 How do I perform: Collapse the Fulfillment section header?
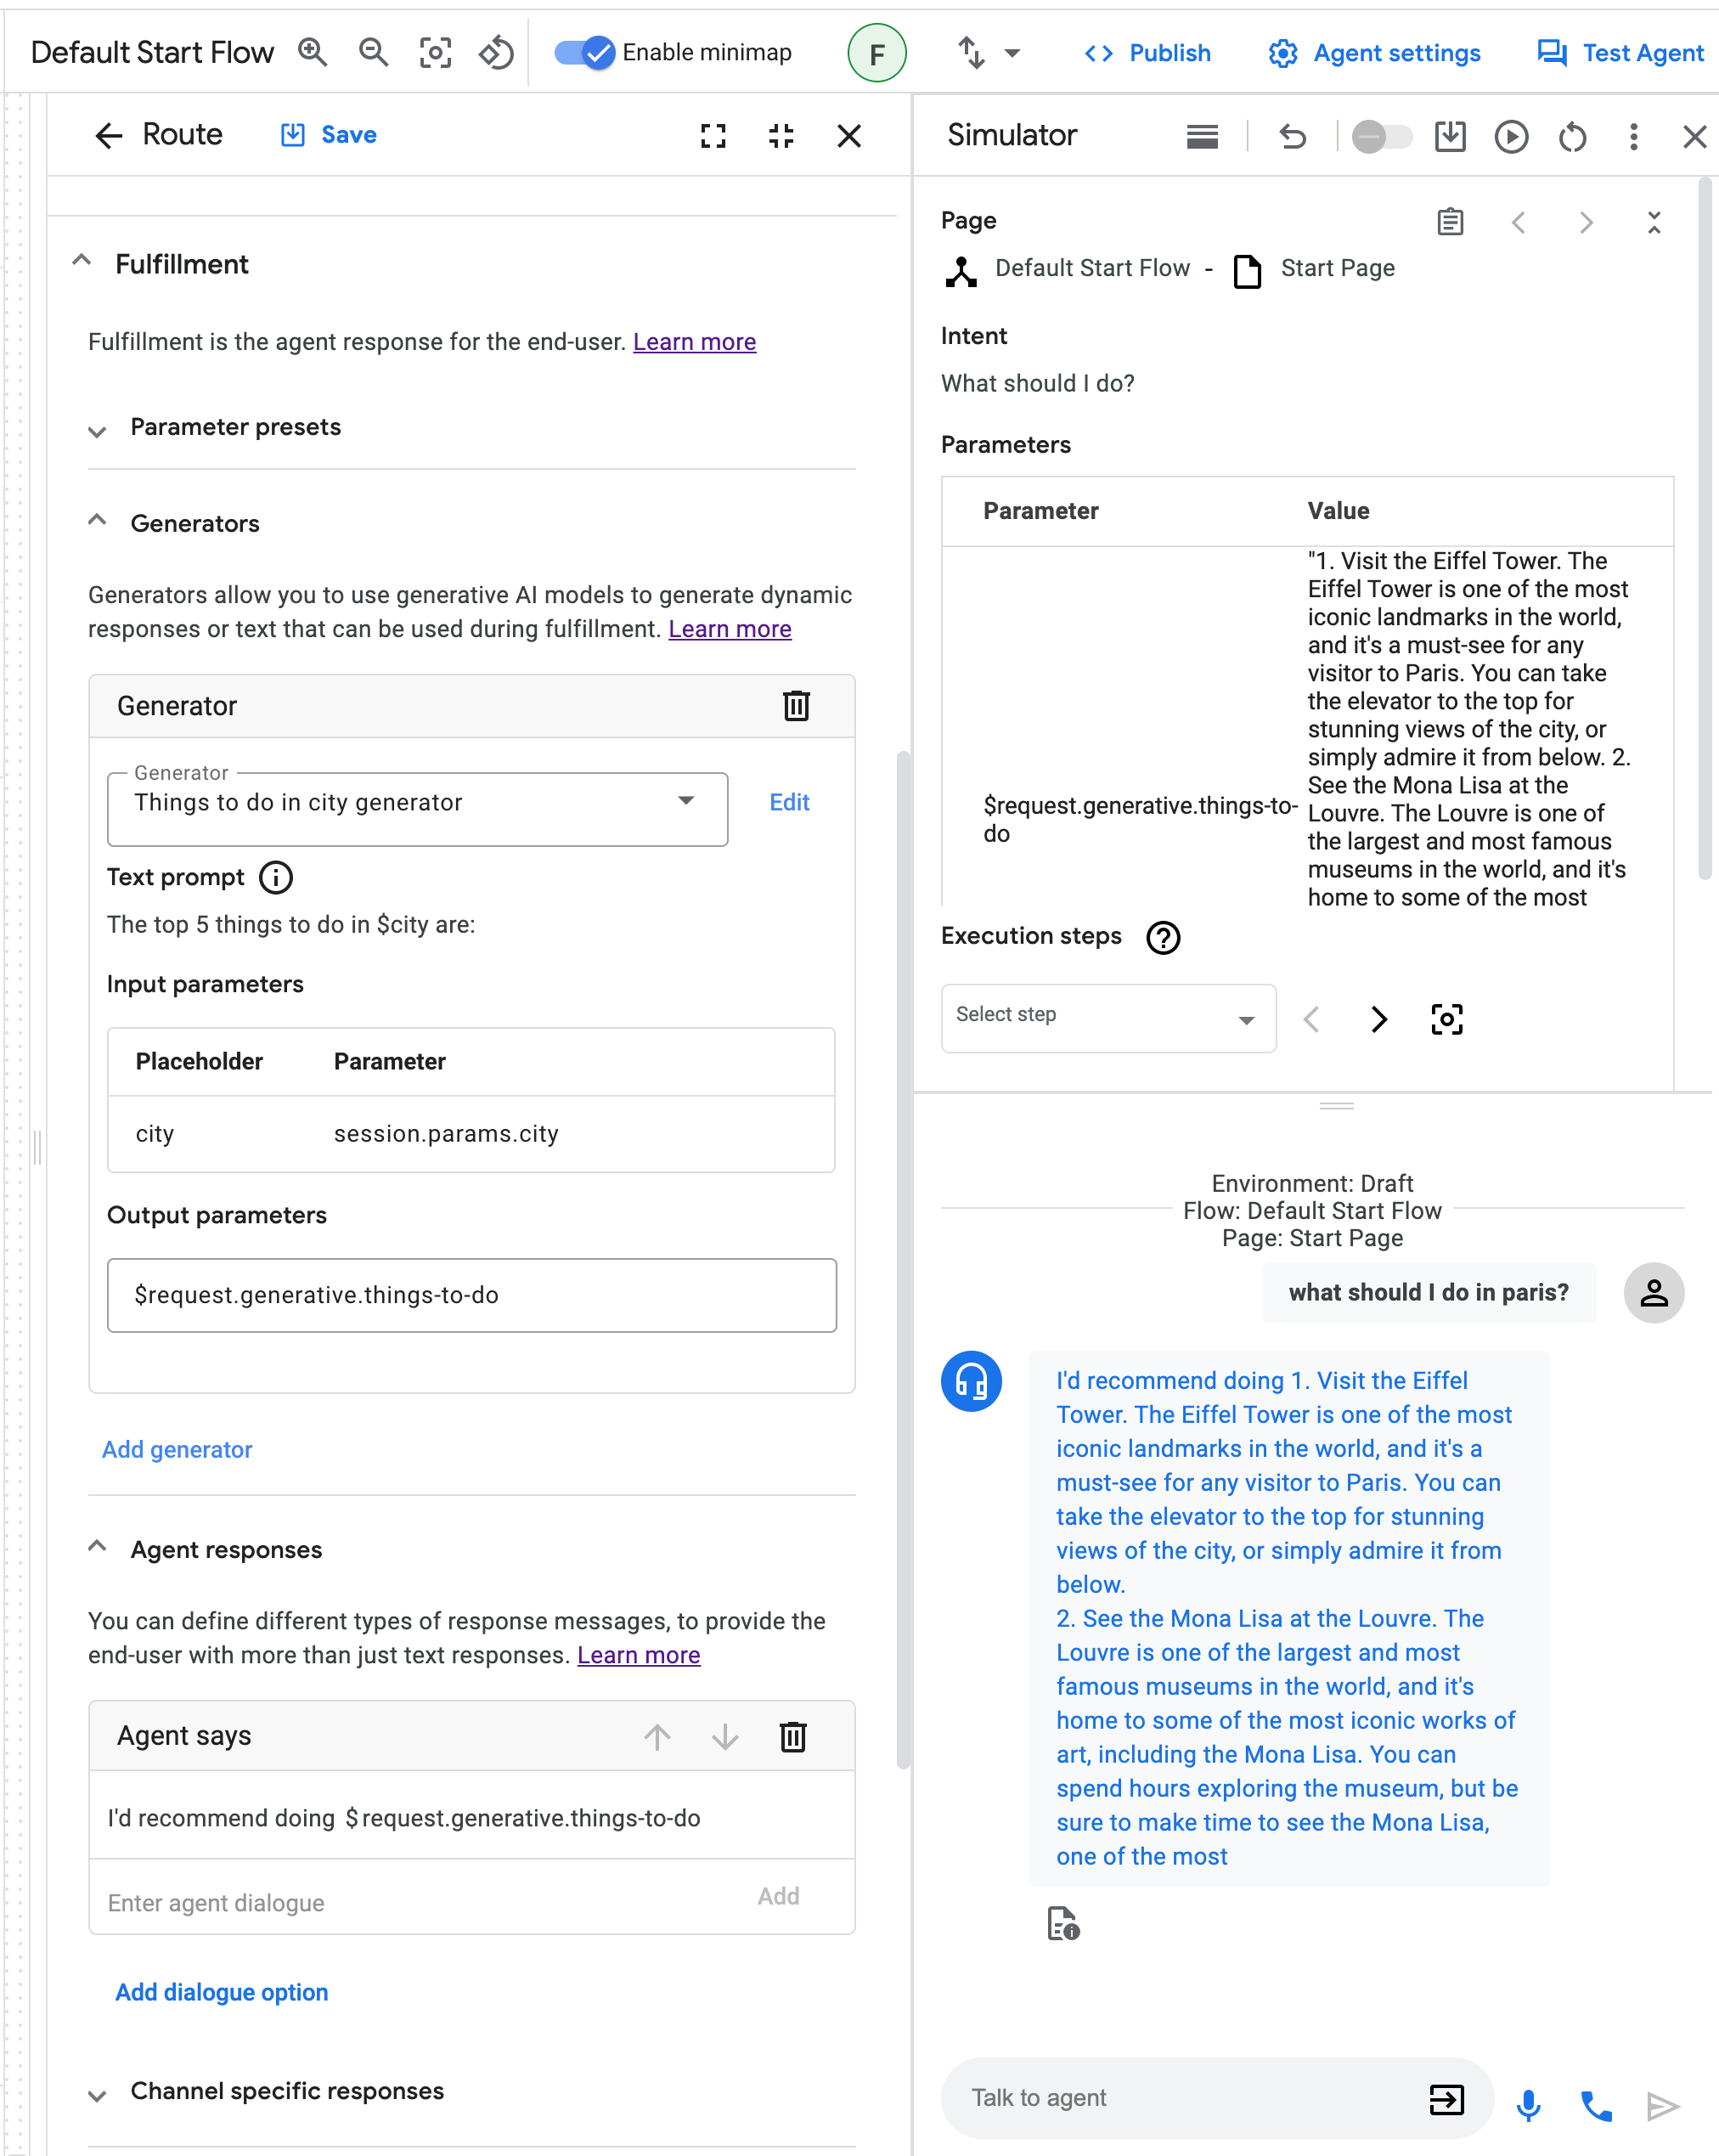pyautogui.click(x=81, y=263)
